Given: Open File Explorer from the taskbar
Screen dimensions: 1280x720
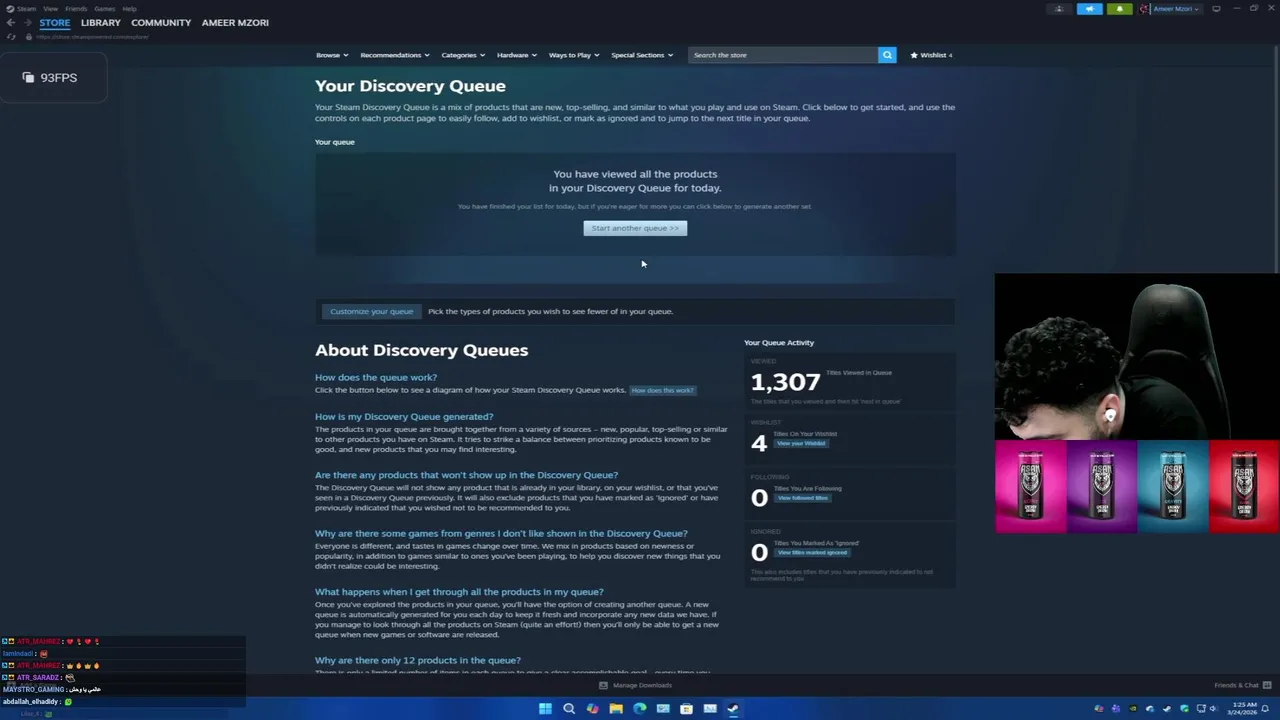Looking at the screenshot, I should pyautogui.click(x=616, y=709).
